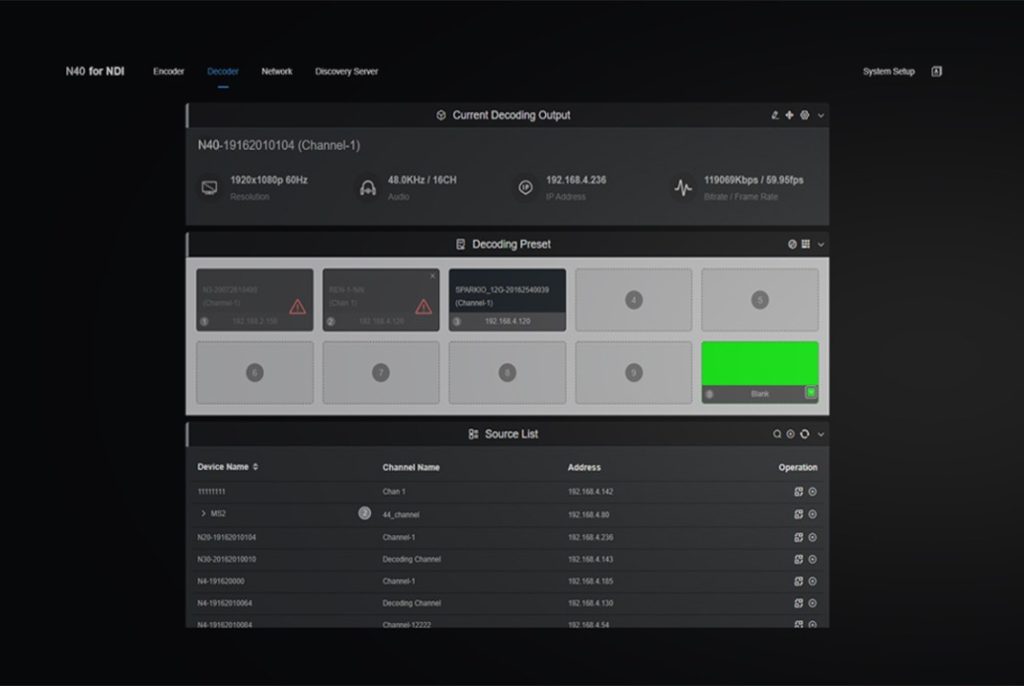Click the user icon next to System Setup
This screenshot has width=1024, height=686.
click(x=937, y=72)
